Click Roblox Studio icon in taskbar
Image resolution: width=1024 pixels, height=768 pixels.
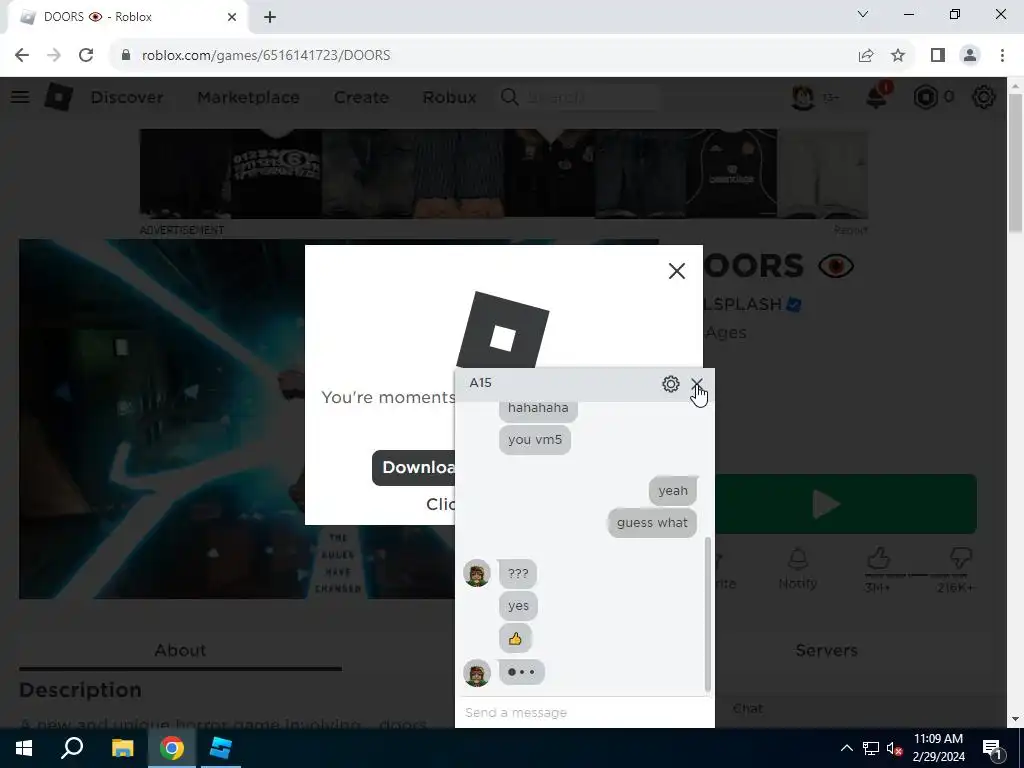click(x=221, y=748)
